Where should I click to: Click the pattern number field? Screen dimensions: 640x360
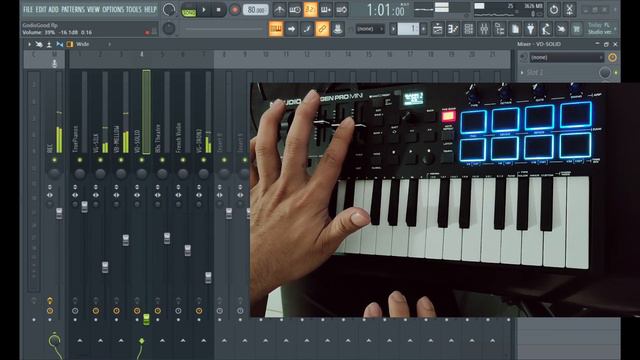(x=408, y=29)
